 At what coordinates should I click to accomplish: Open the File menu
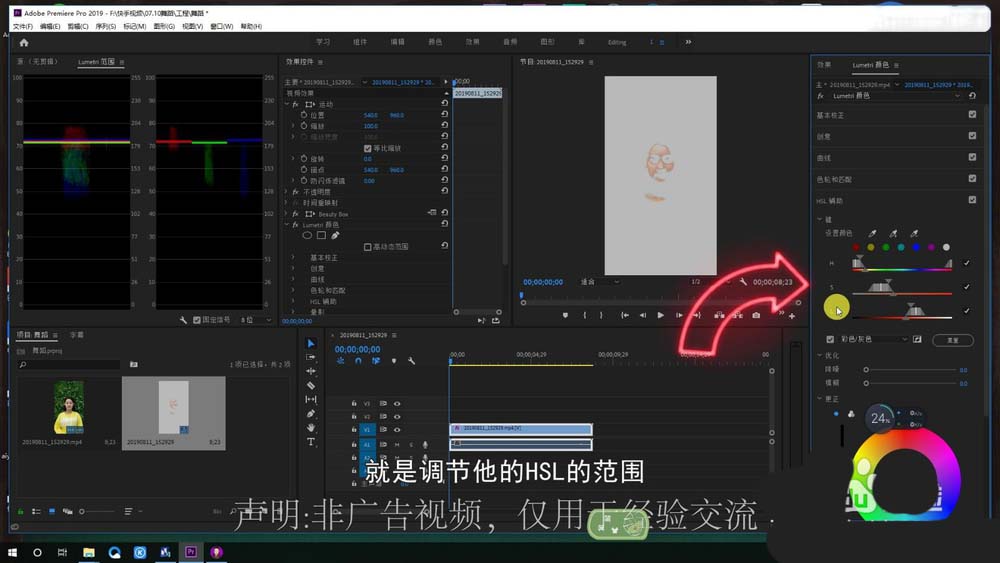coord(22,26)
